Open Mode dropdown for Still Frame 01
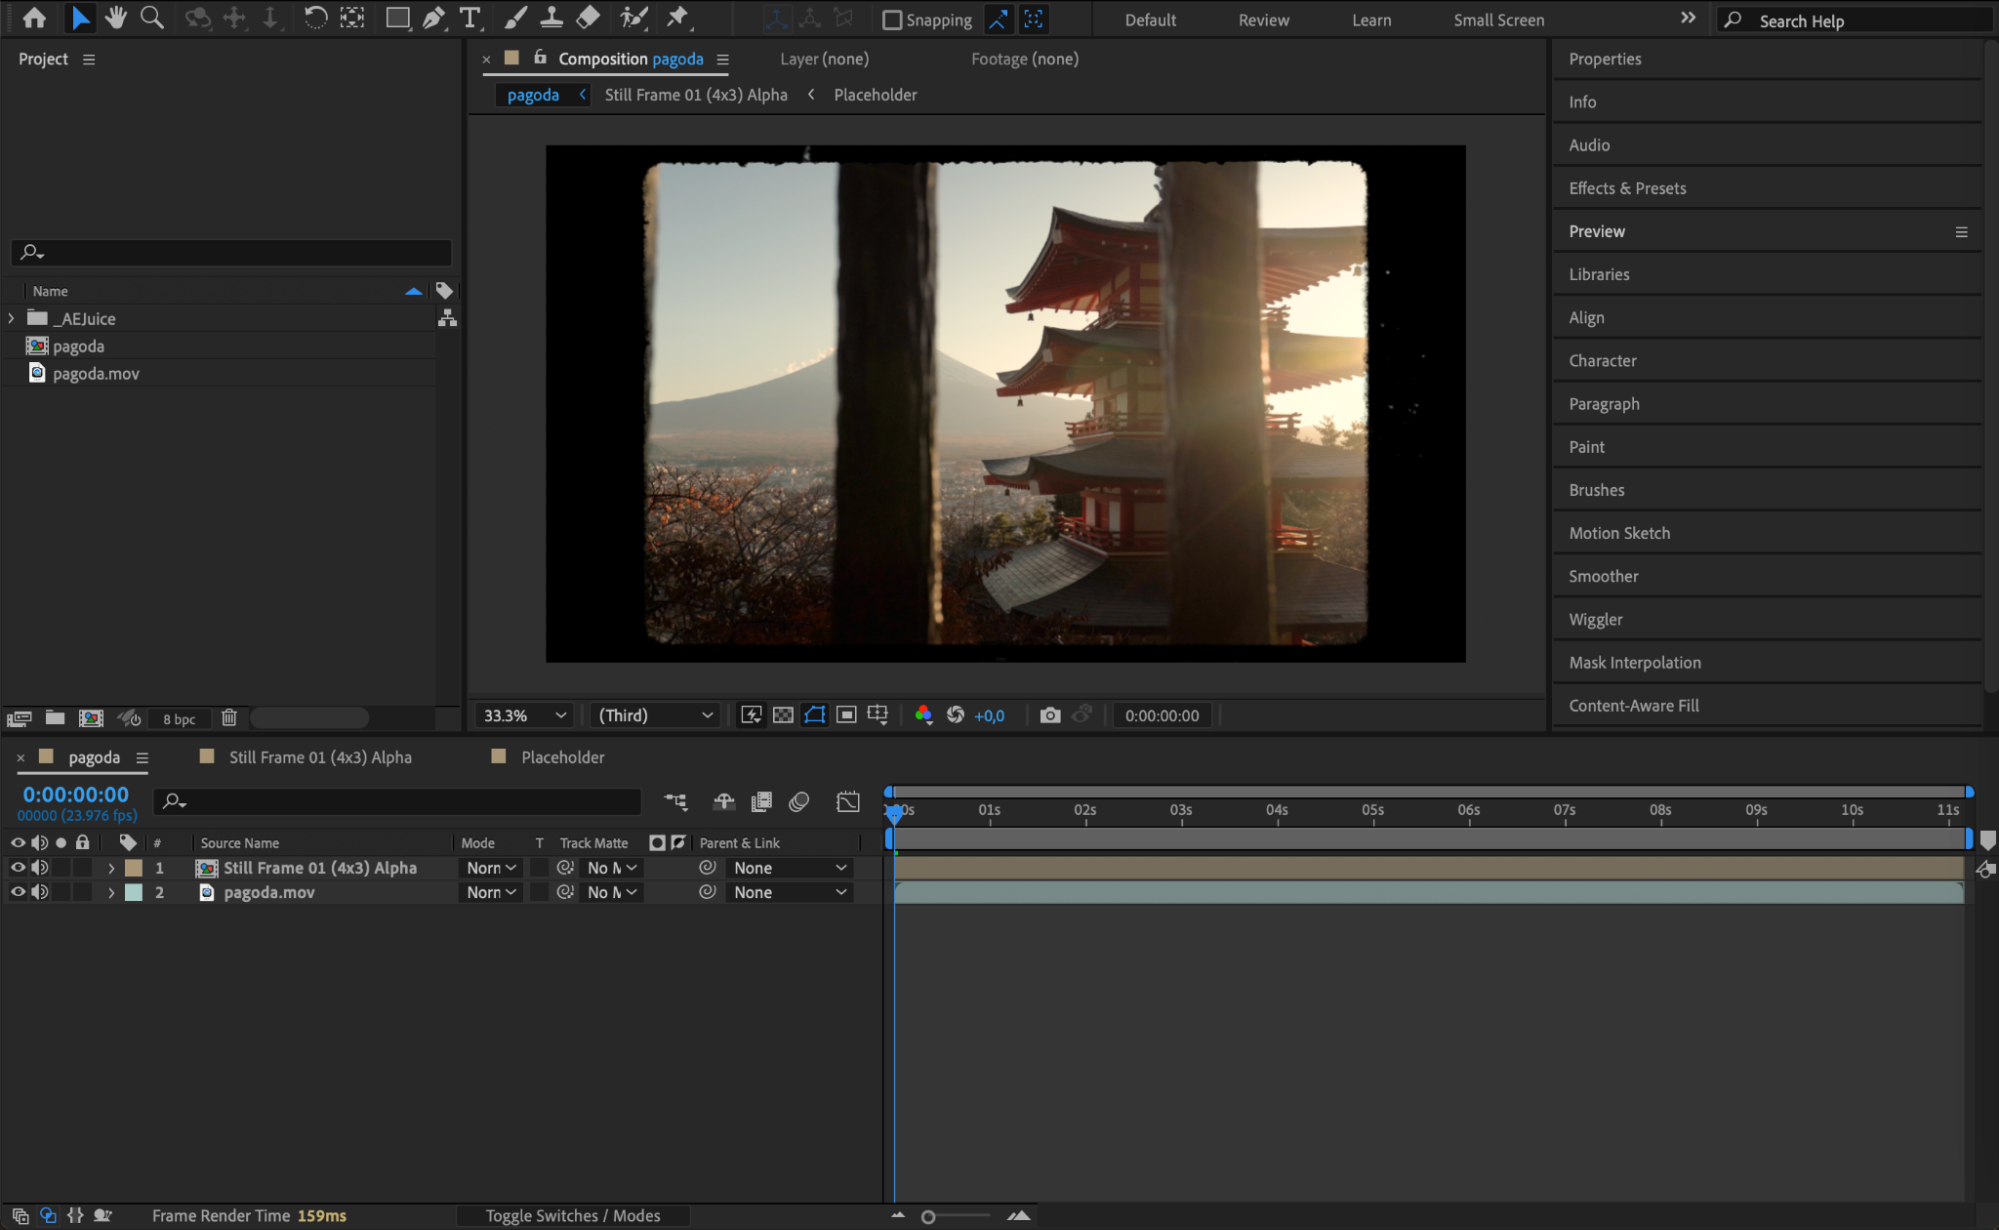1999x1230 pixels. [491, 868]
